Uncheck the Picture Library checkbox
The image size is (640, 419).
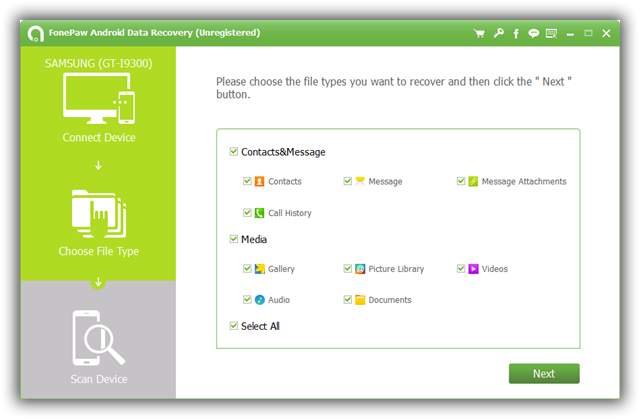tap(347, 269)
